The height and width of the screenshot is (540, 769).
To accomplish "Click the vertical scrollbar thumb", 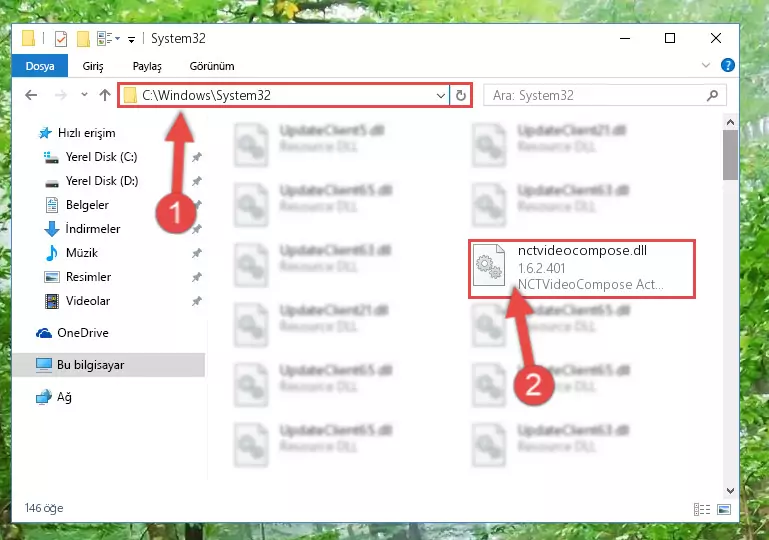I will (x=730, y=155).
